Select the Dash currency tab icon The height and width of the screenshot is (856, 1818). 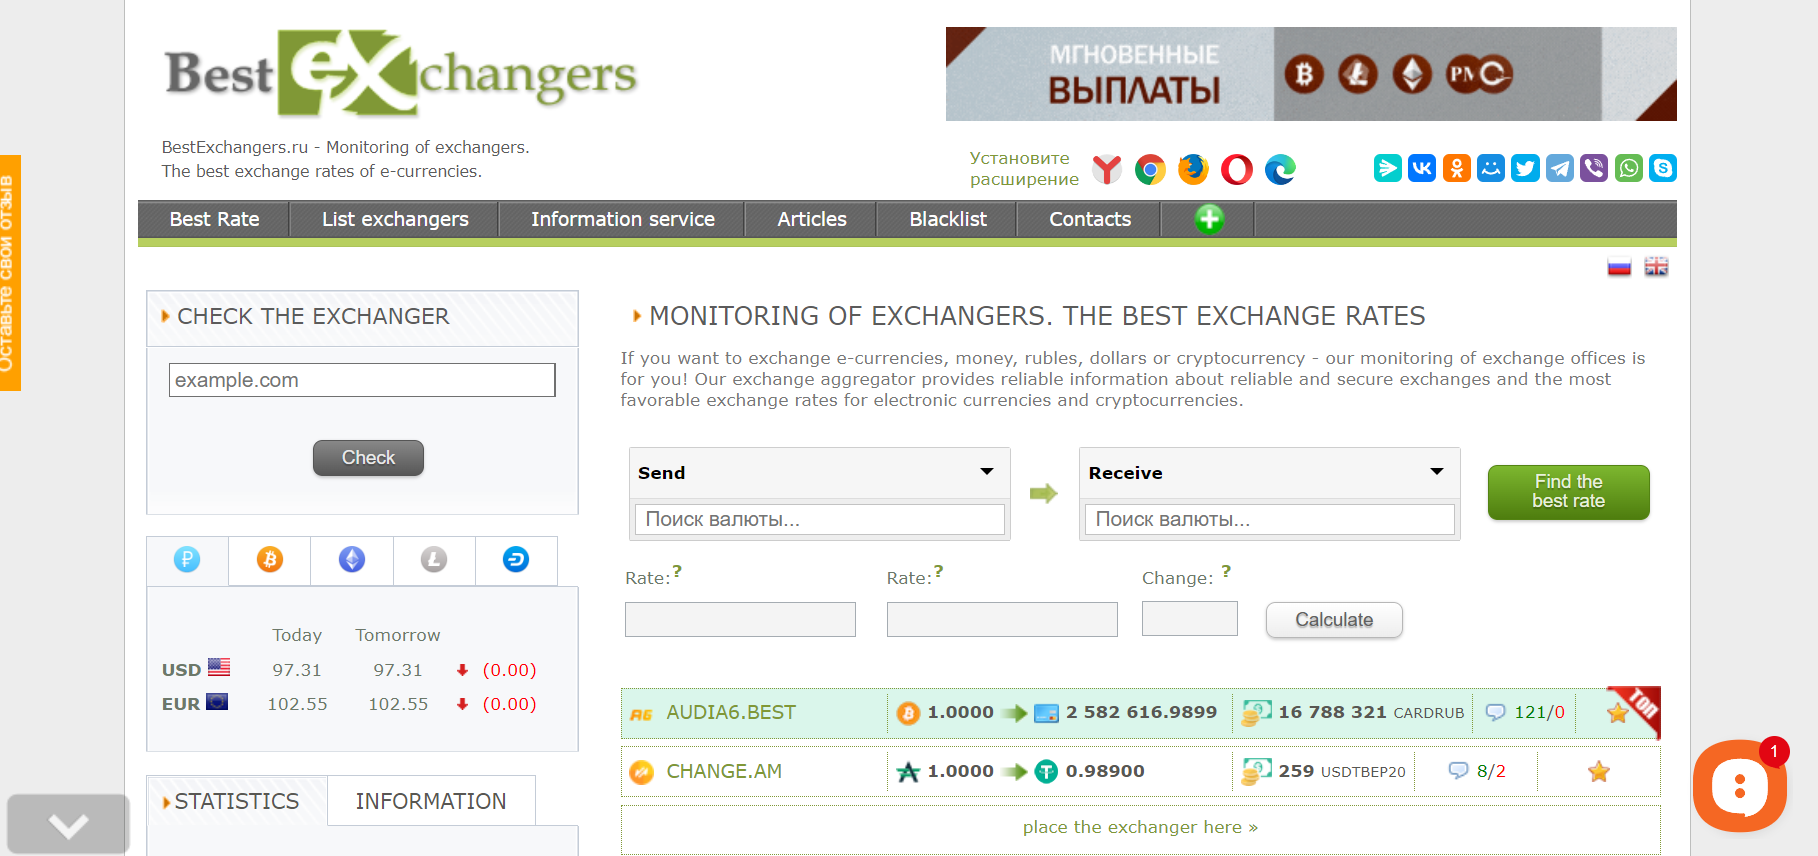516,560
